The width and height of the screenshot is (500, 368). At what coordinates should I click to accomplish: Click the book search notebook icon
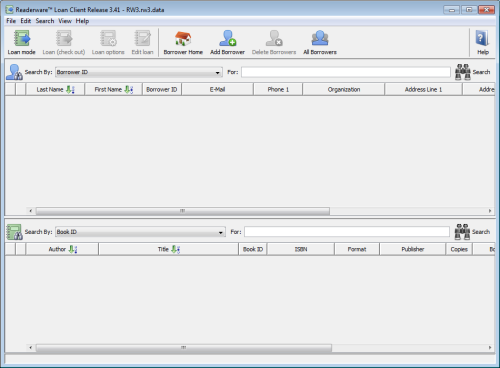pyautogui.click(x=14, y=232)
